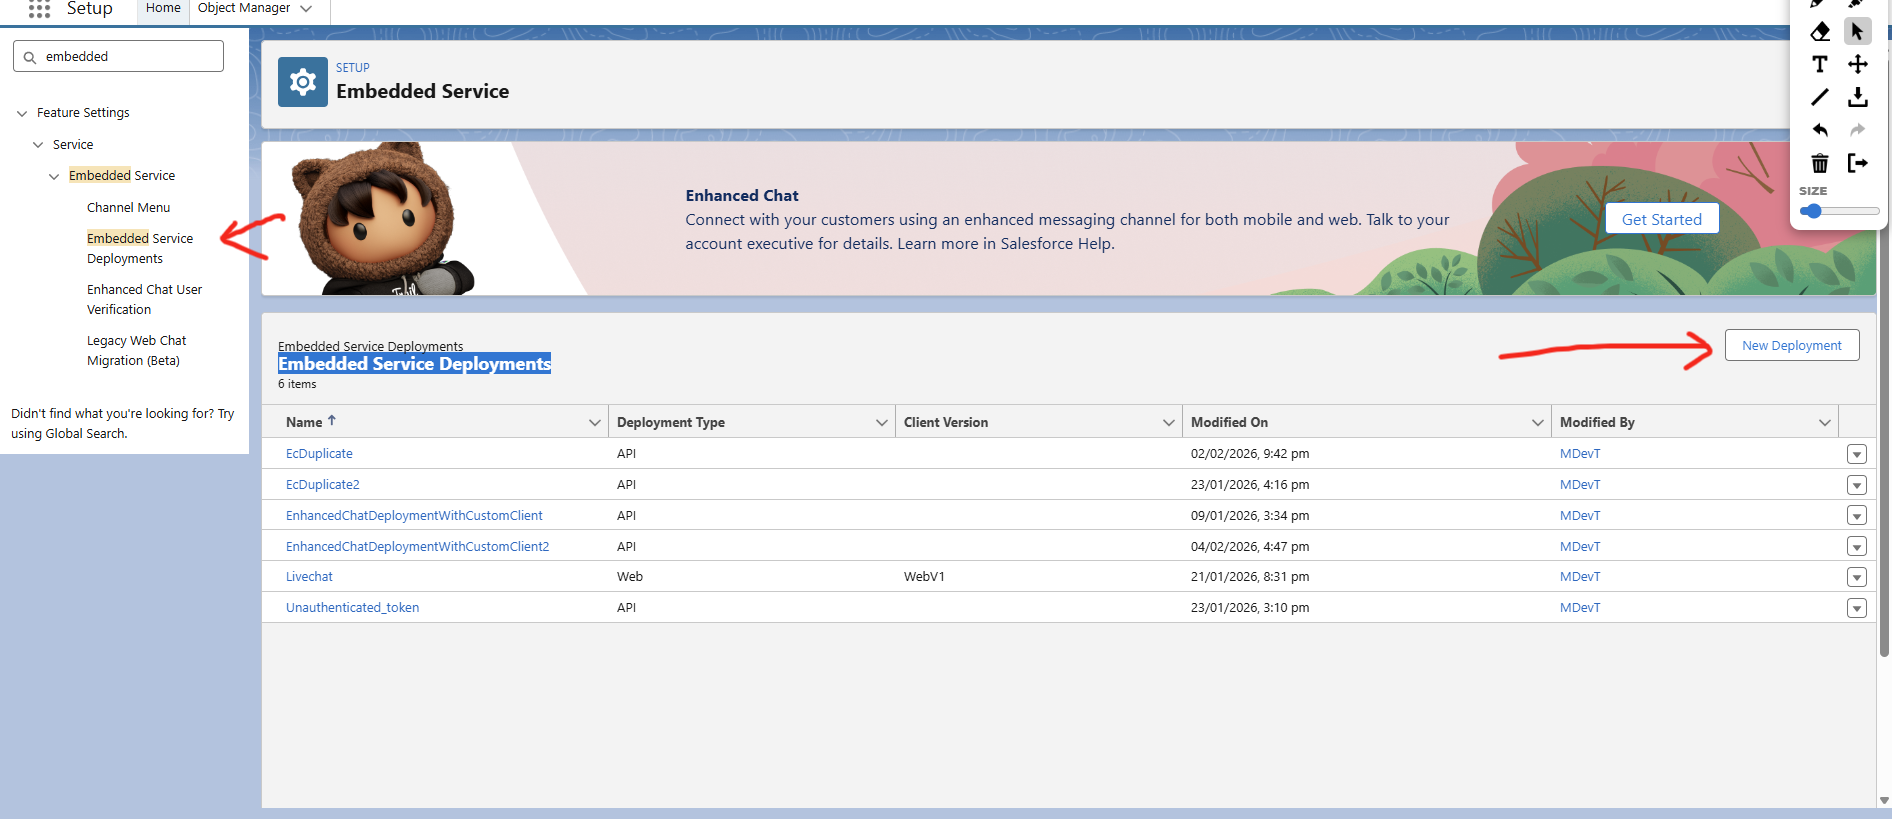Click the 6 items count text

pyautogui.click(x=297, y=385)
